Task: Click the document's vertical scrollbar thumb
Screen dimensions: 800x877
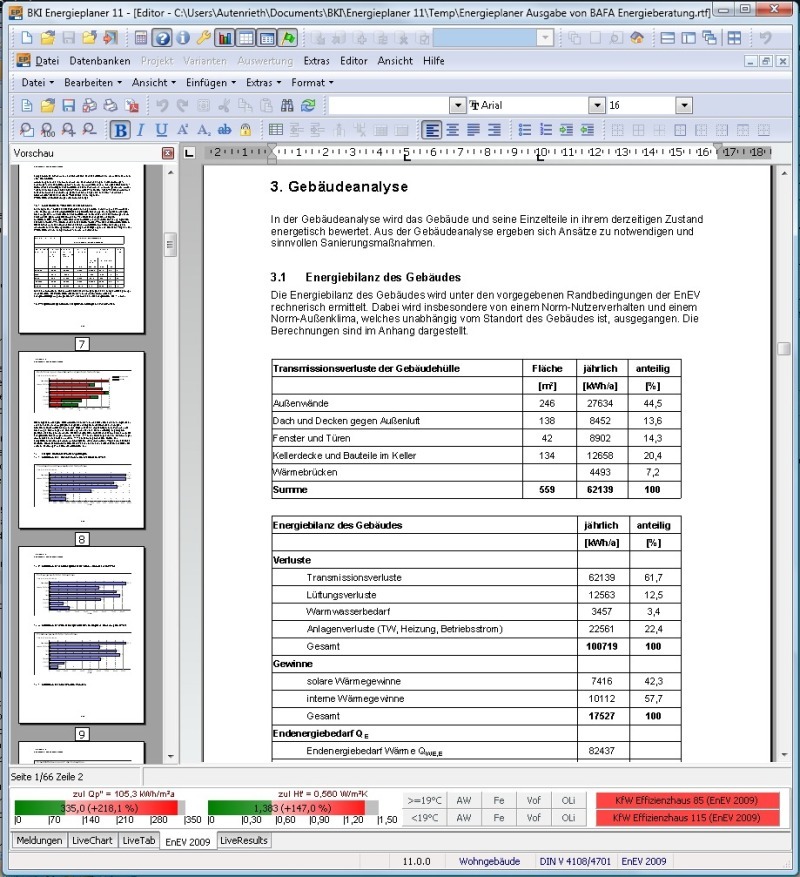Action: pyautogui.click(x=784, y=348)
